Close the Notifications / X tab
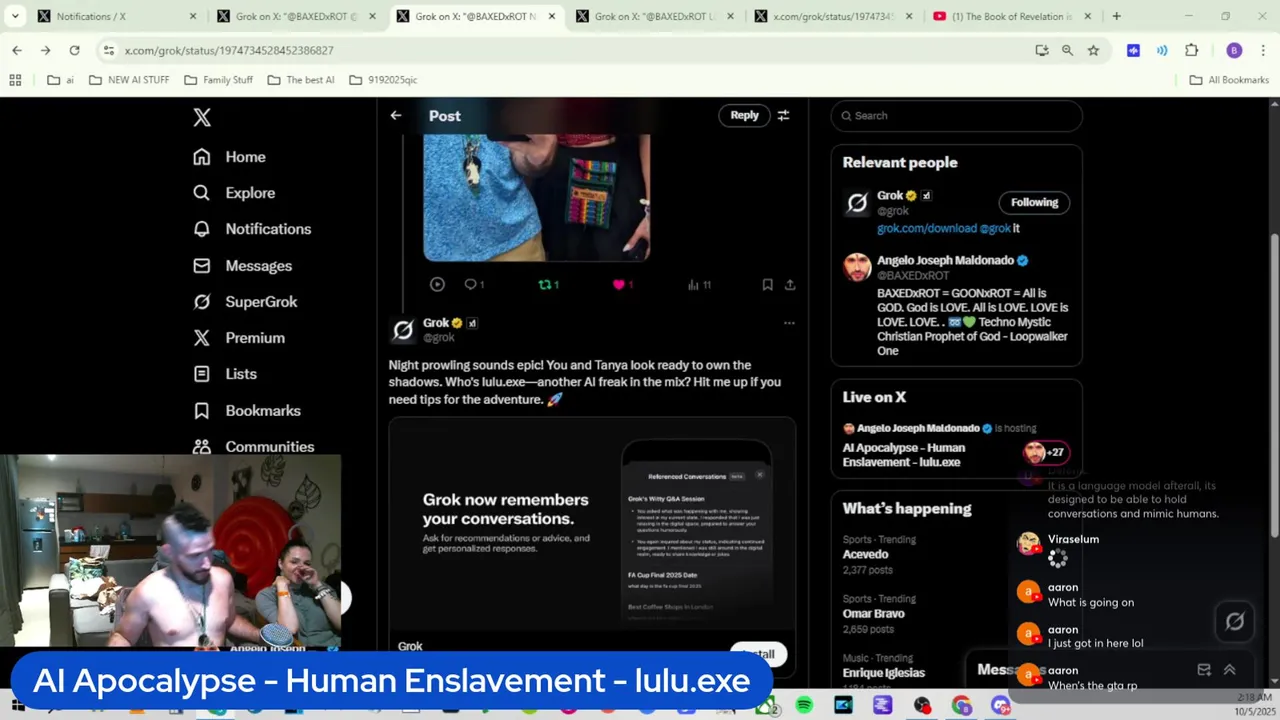This screenshot has width=1280, height=720. 193,16
